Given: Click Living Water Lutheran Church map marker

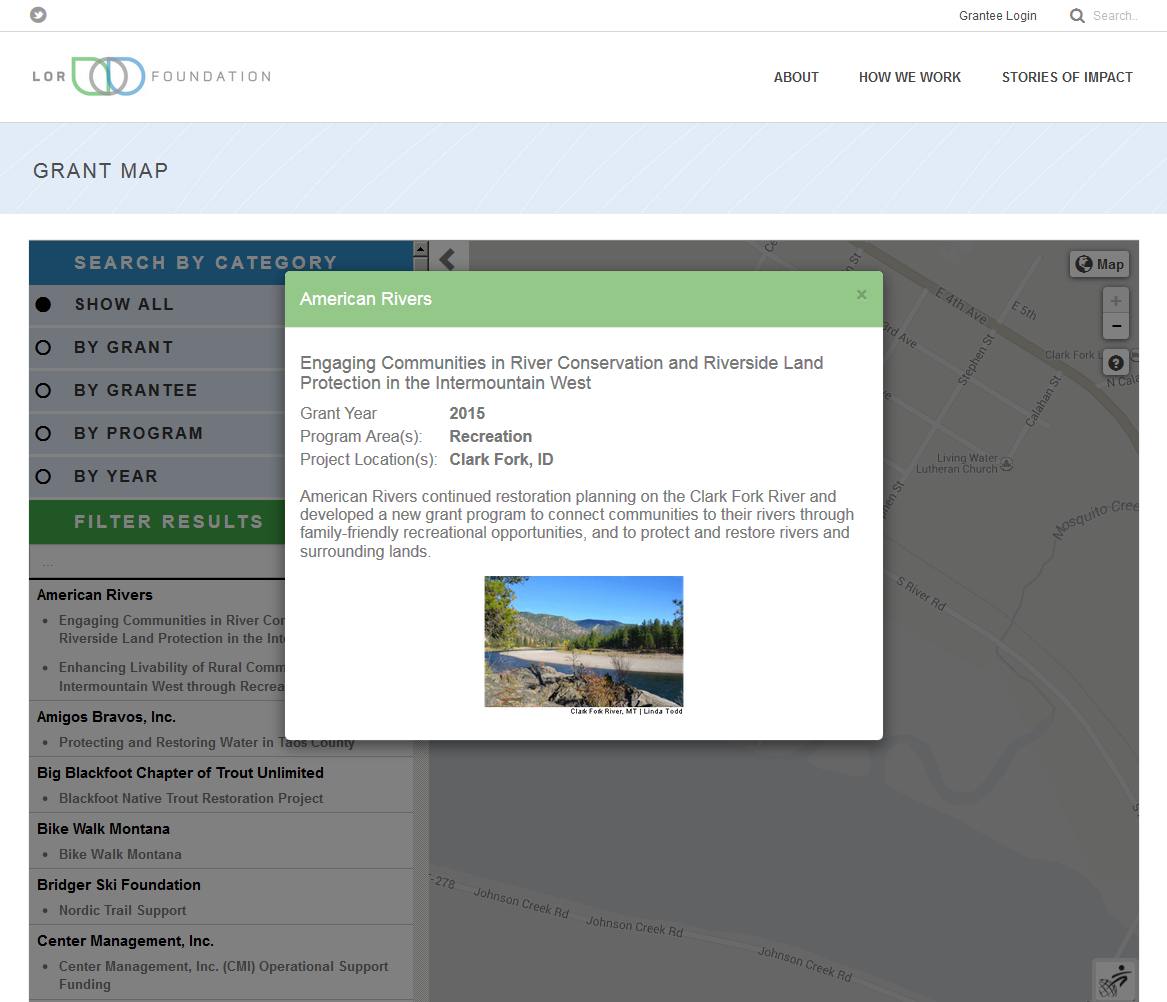Looking at the screenshot, I should pos(1006,464).
